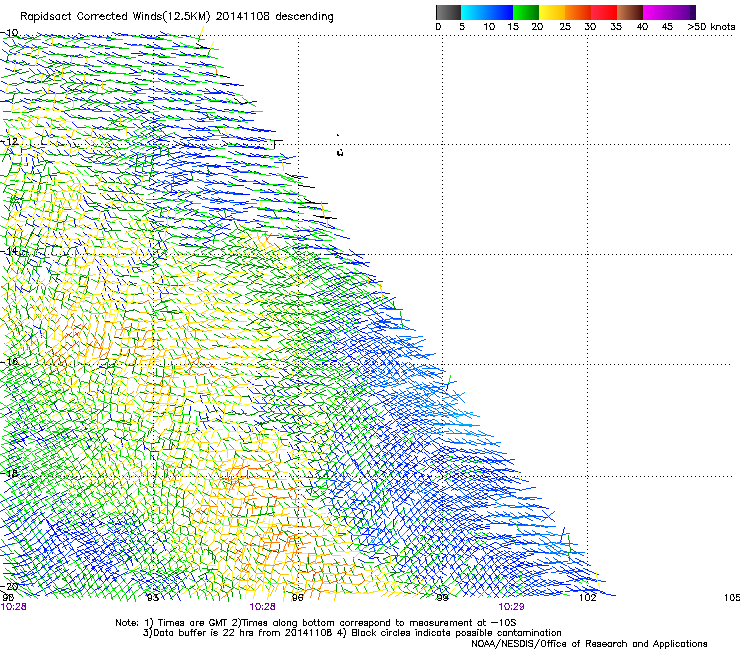740x650 pixels.
Task: Click the '-18' latitude axis label
Action: [x=9, y=473]
